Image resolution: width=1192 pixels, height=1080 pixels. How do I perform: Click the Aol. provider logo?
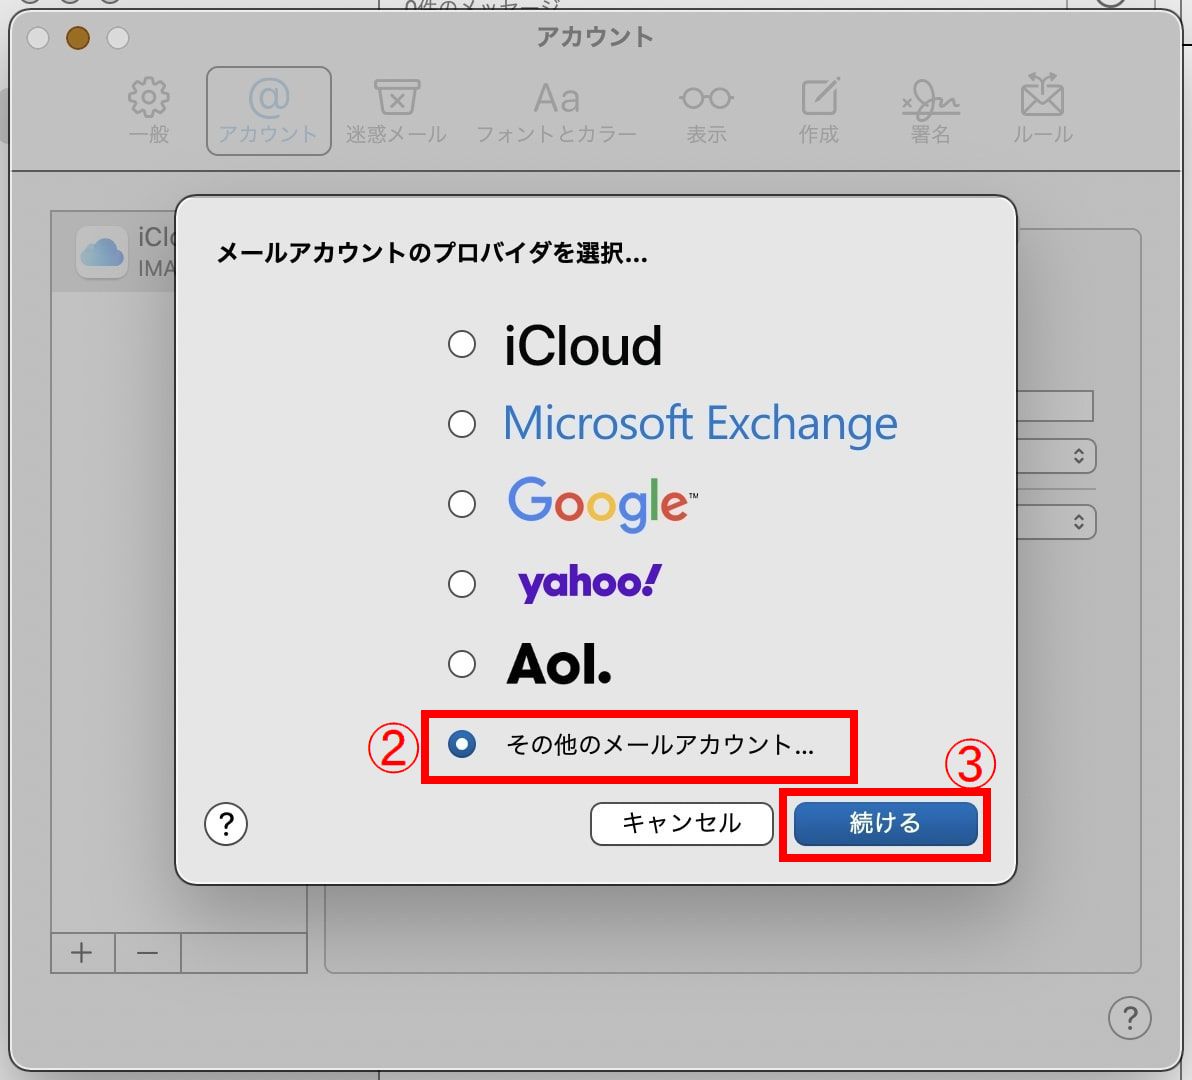click(x=559, y=664)
